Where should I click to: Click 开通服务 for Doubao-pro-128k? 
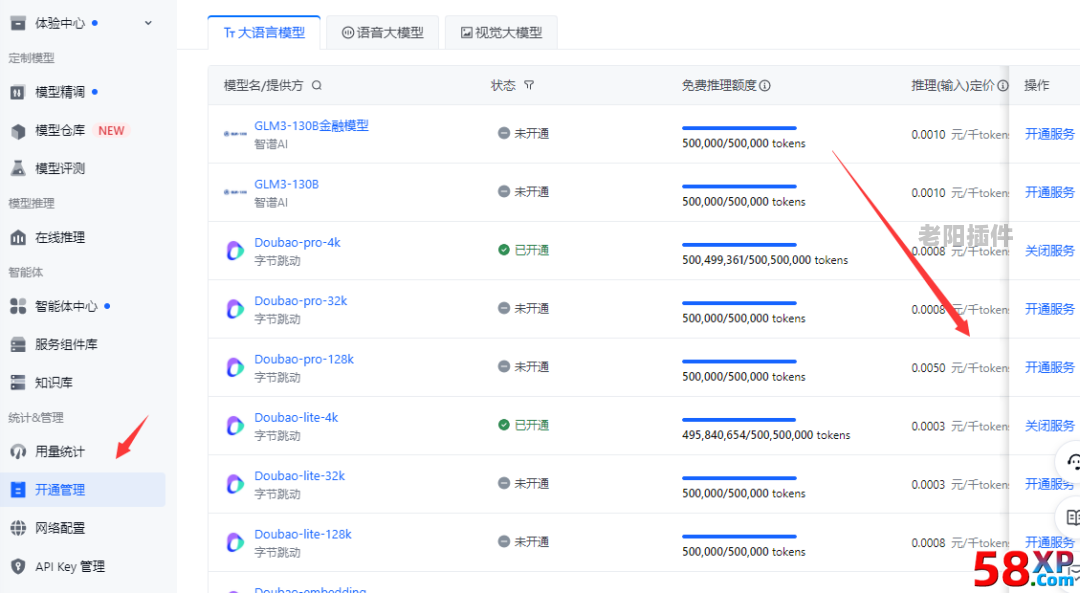click(1050, 368)
